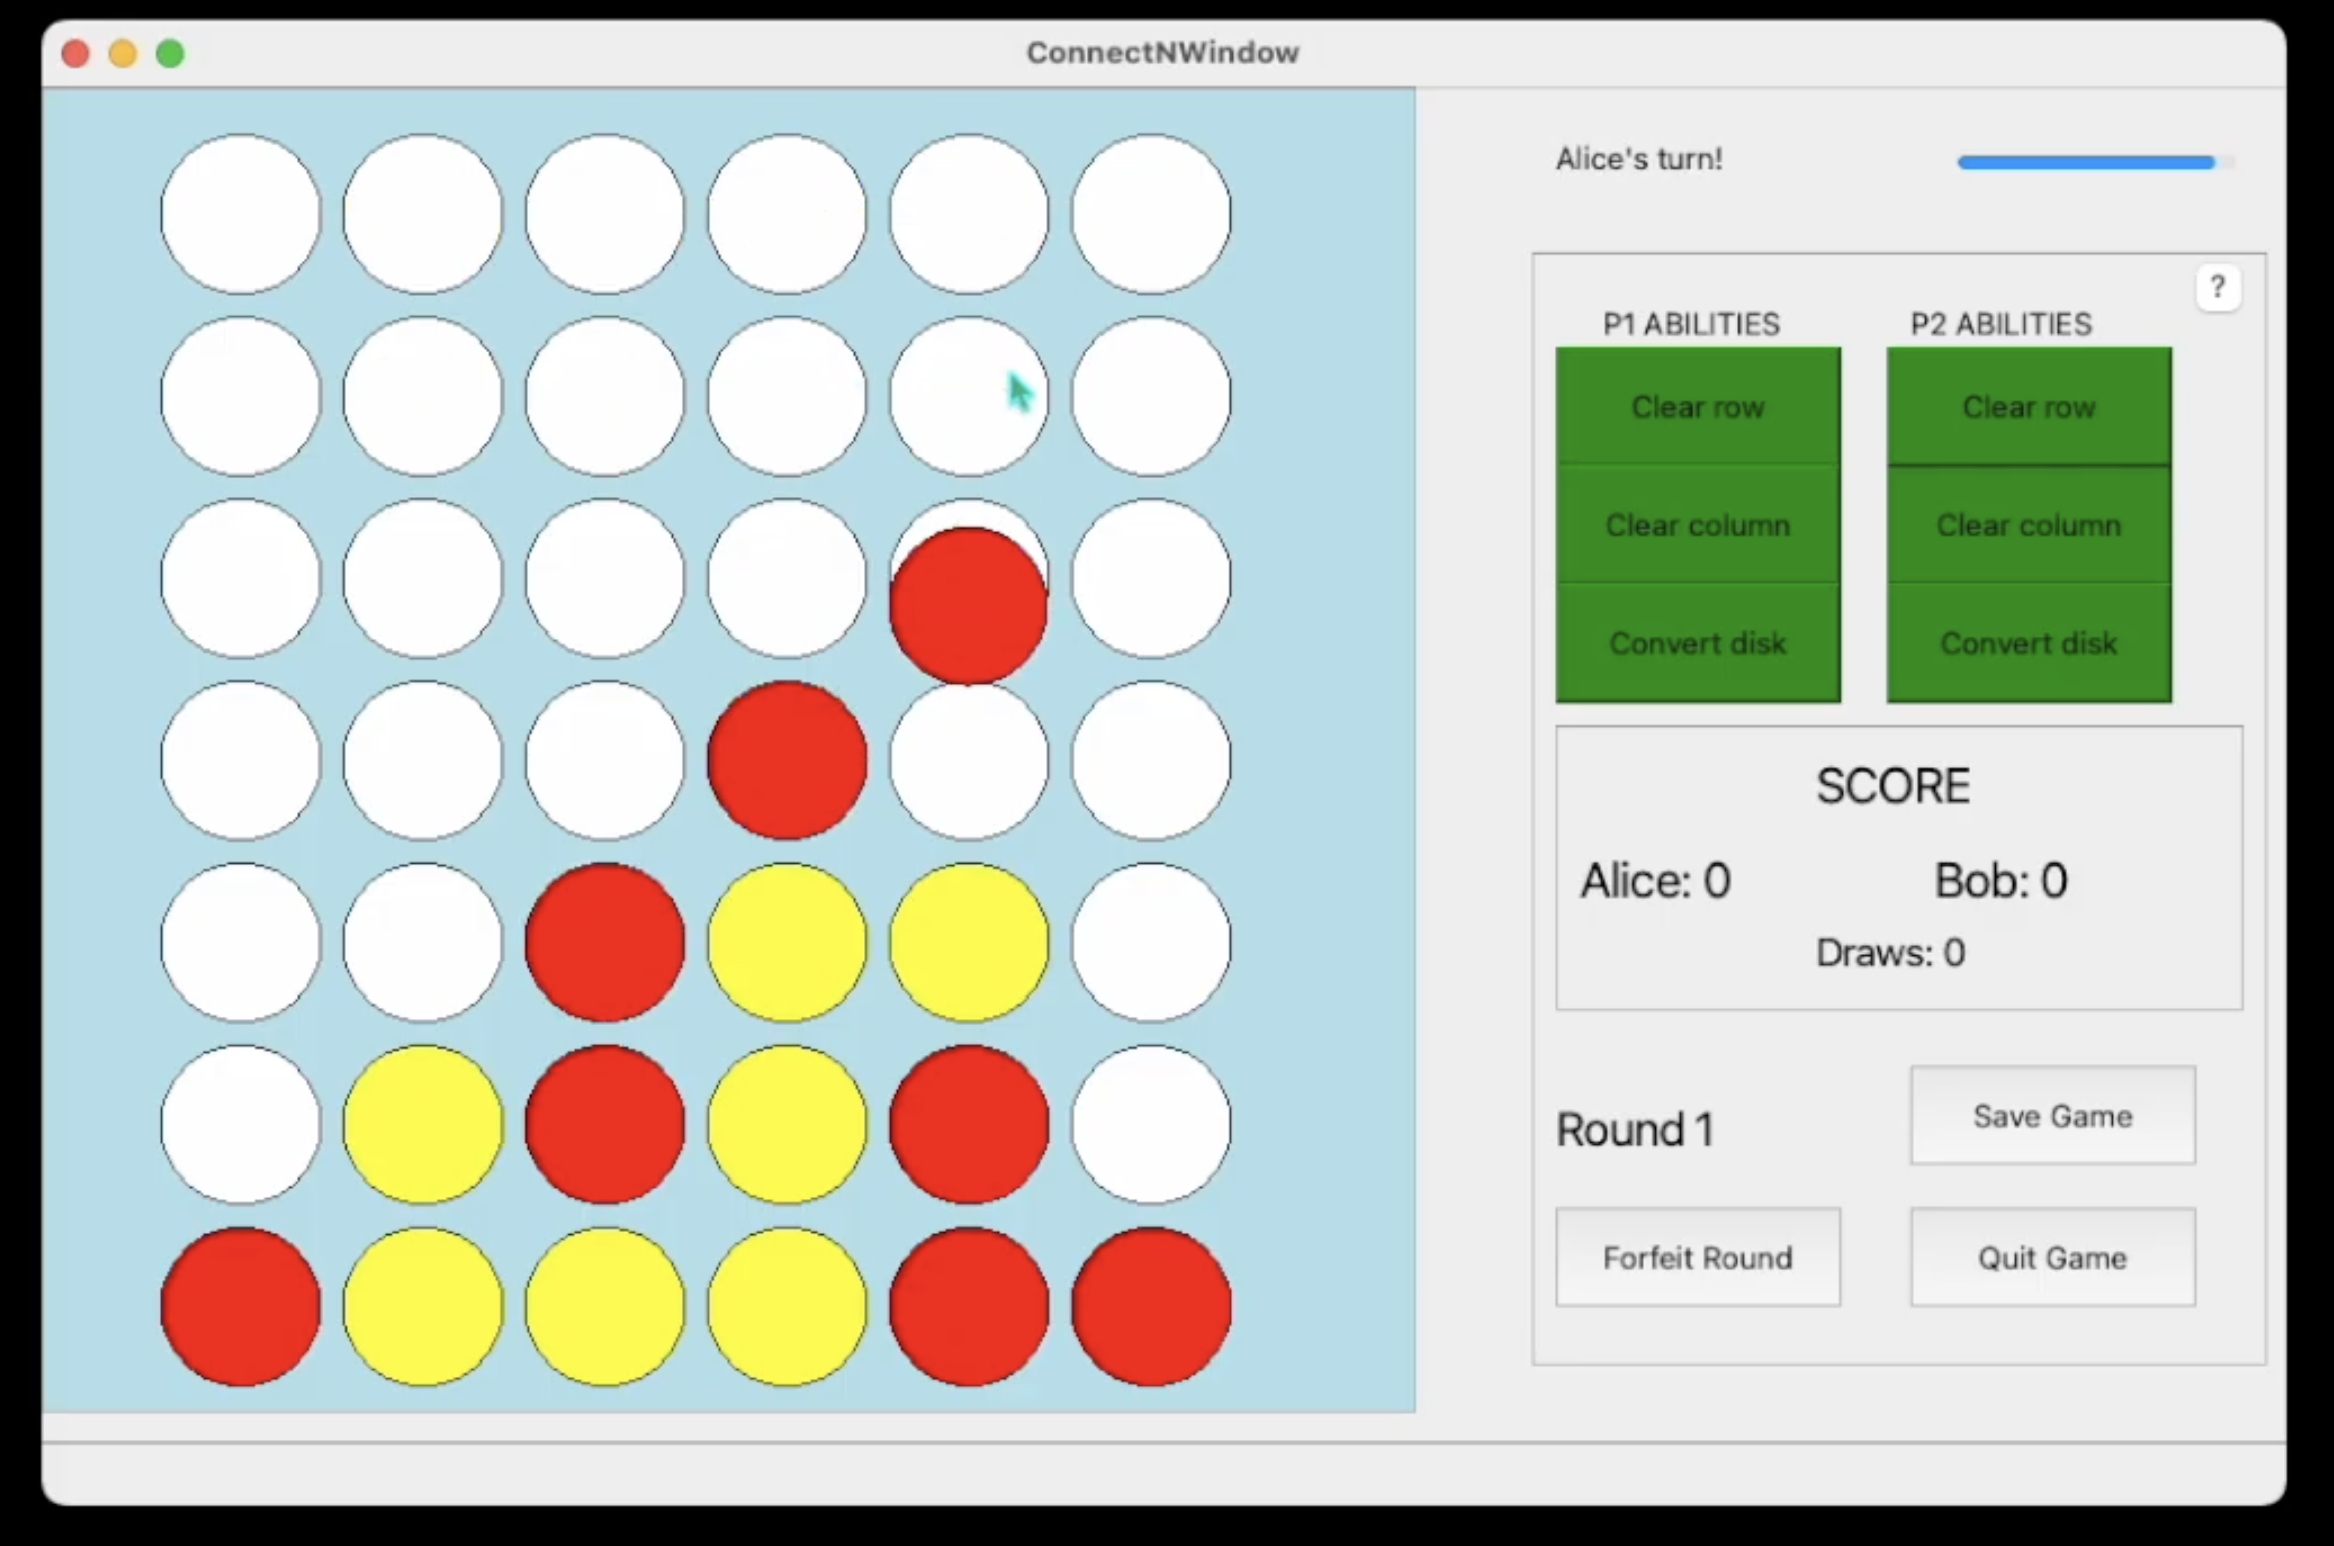Forfeit the current round
The image size is (2334, 1546).
click(x=1697, y=1258)
